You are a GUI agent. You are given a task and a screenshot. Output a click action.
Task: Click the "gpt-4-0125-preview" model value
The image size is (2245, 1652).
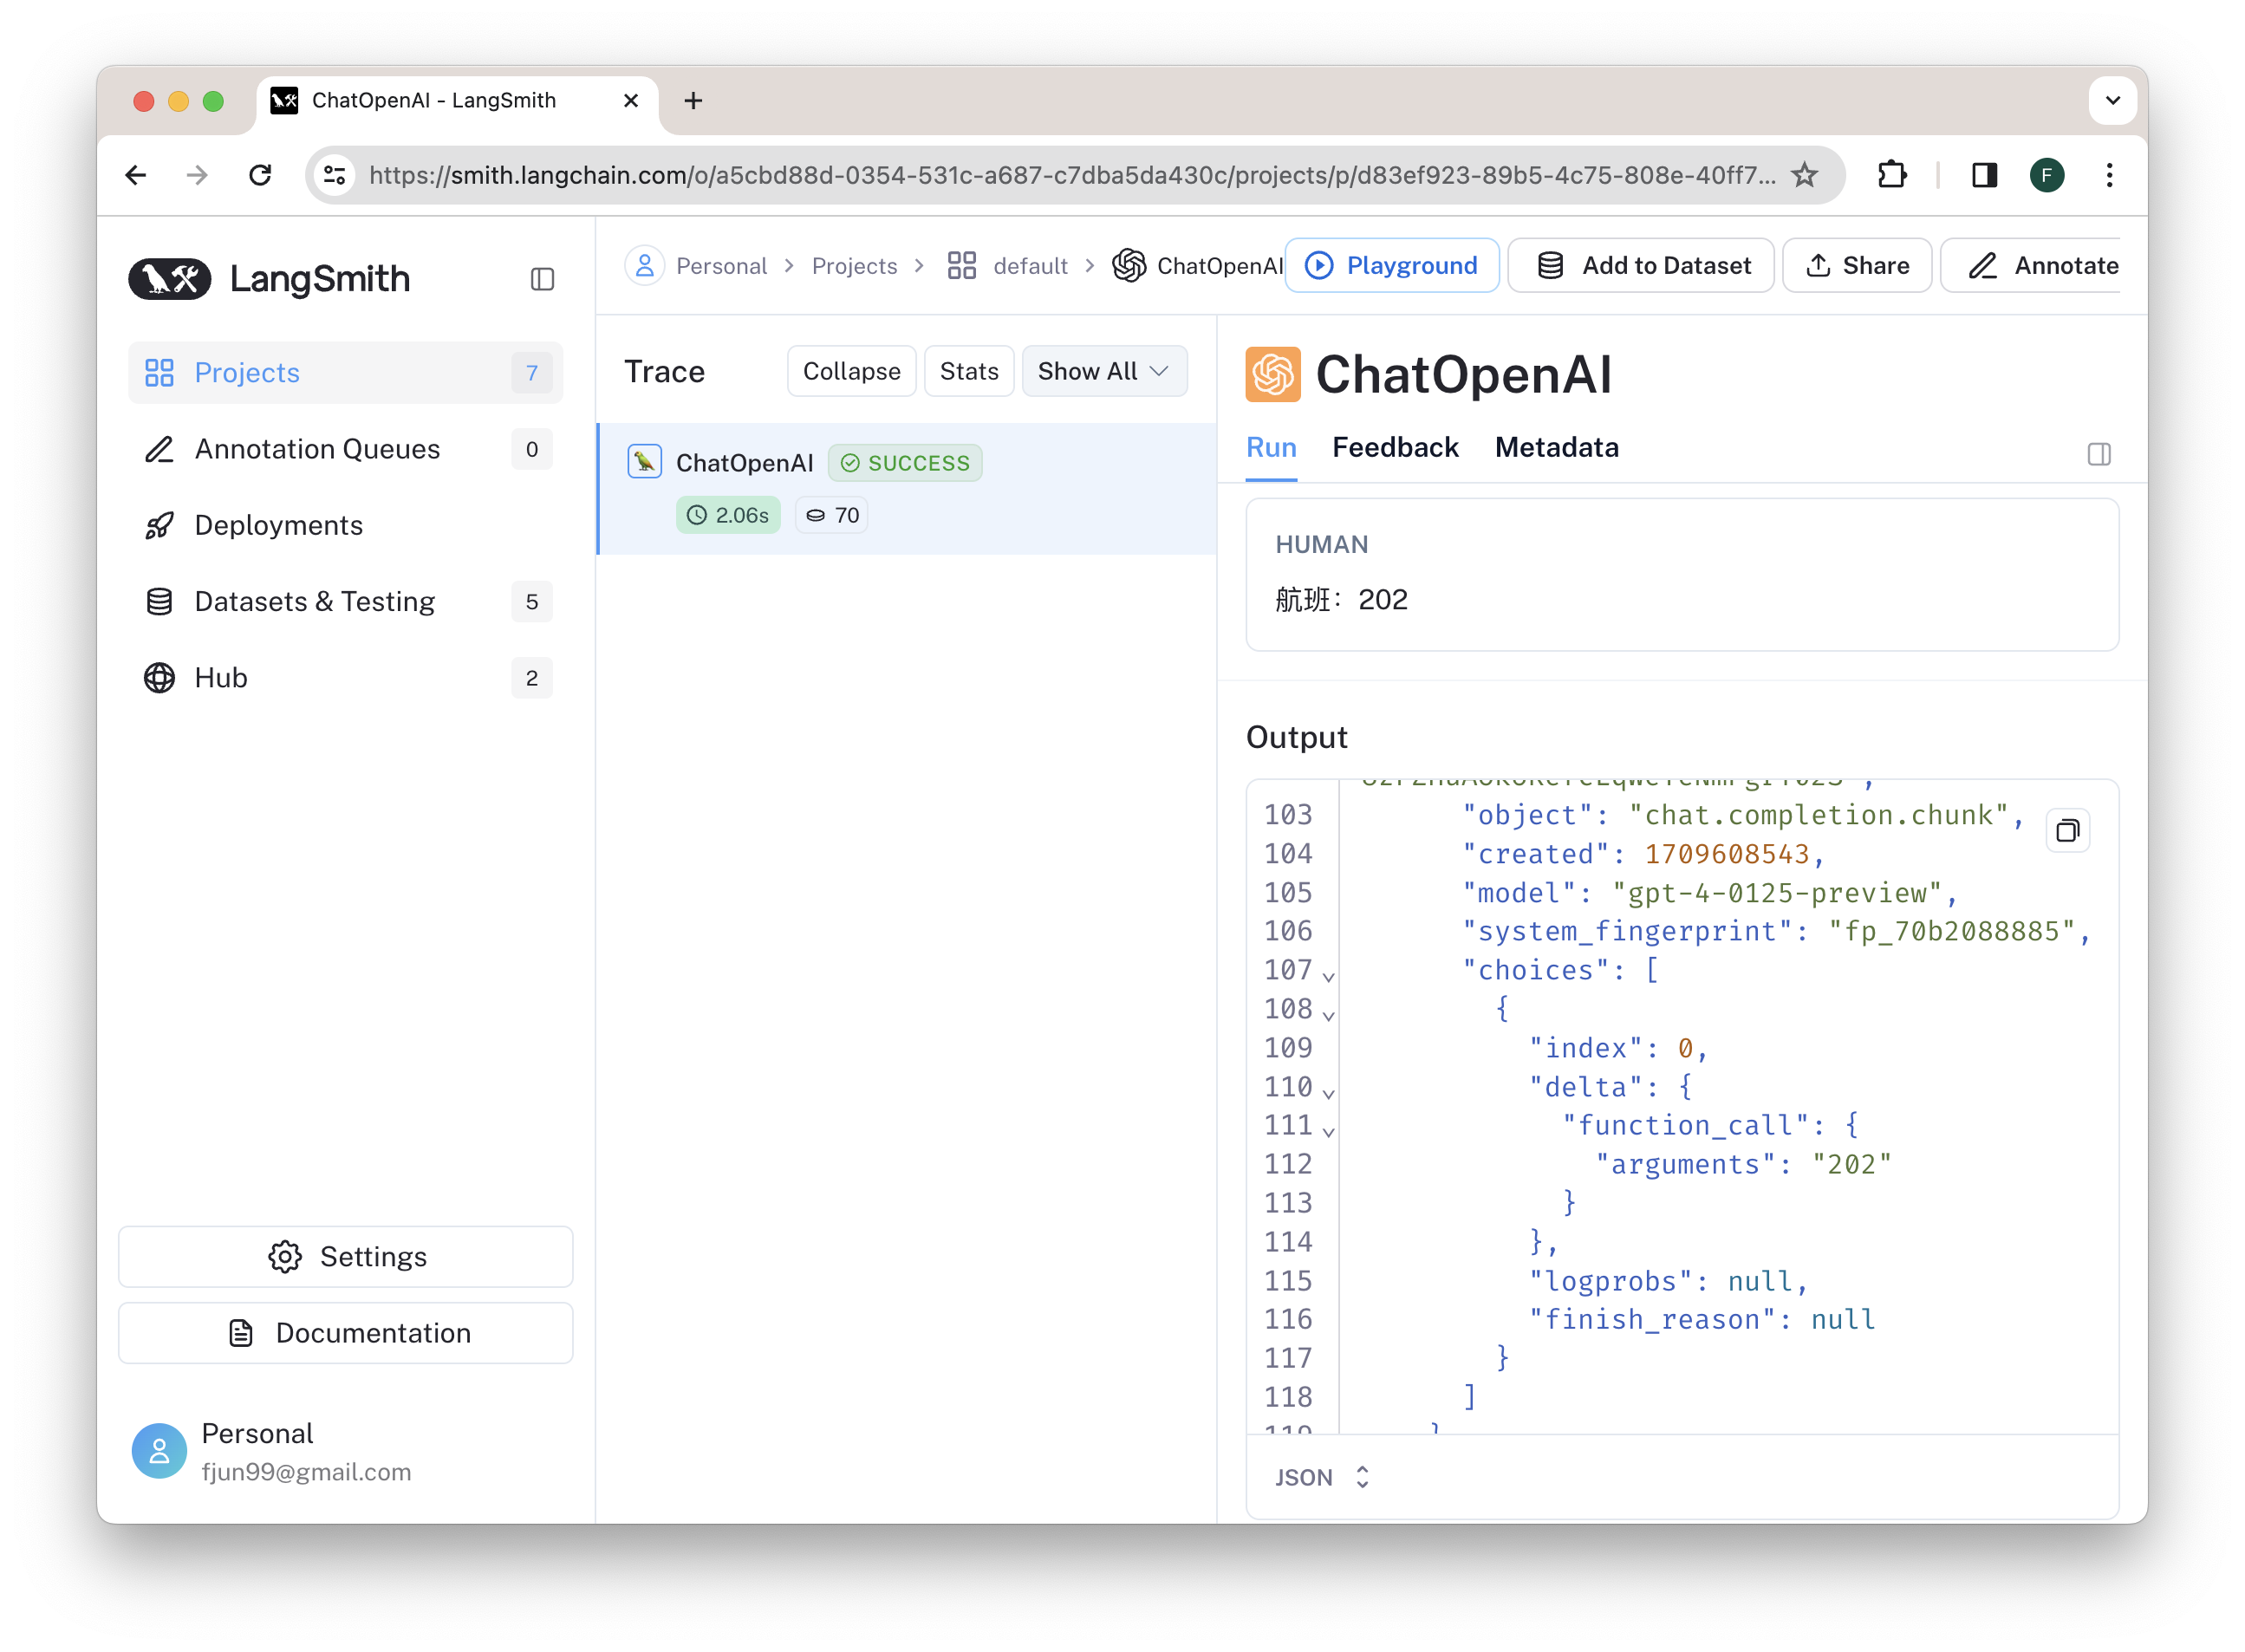pos(1777,892)
